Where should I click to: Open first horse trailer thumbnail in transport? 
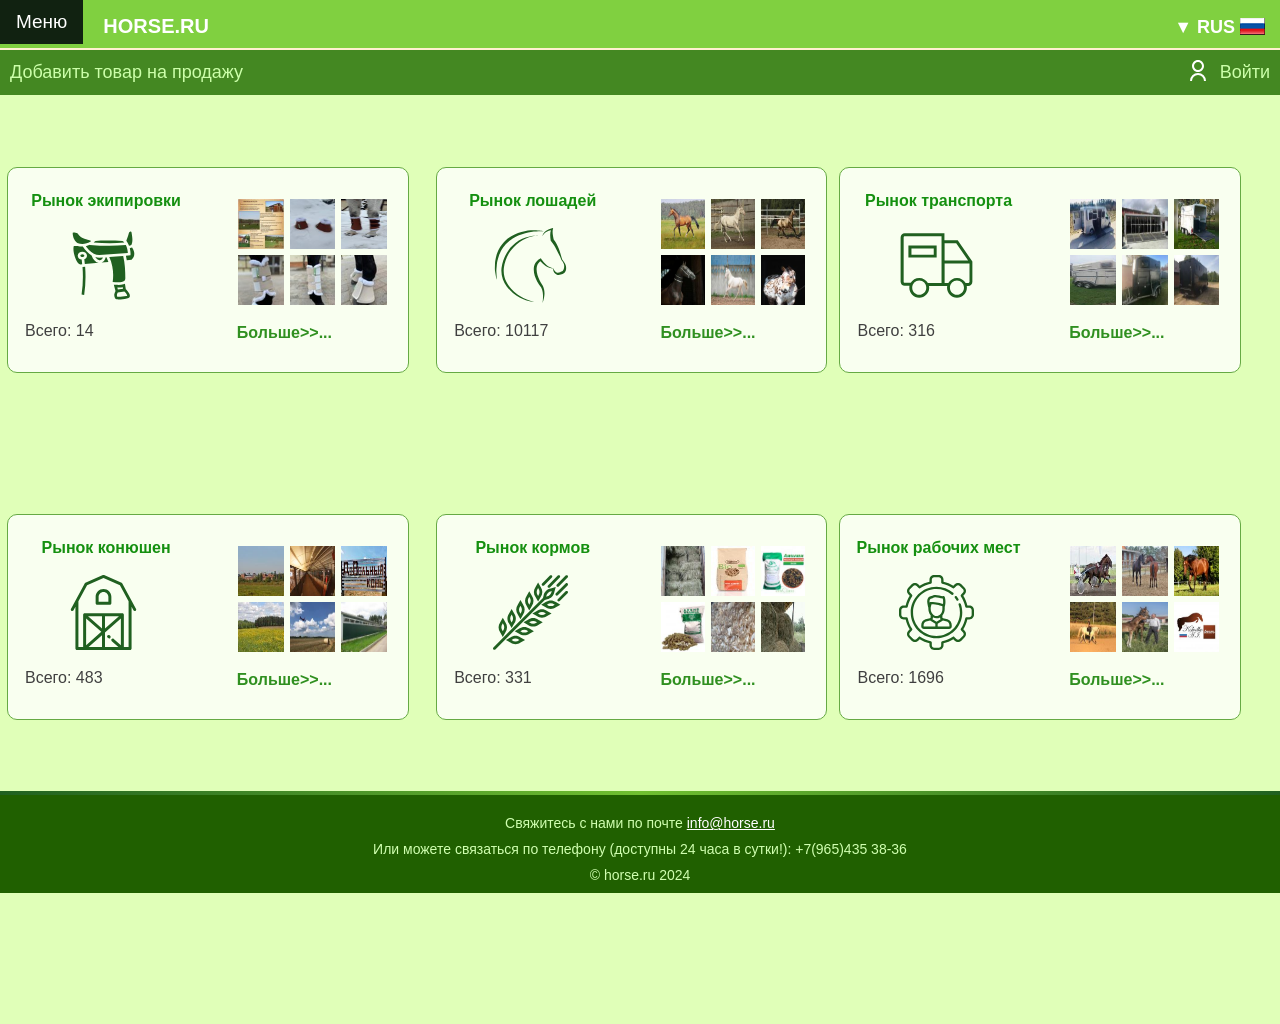tap(1093, 224)
